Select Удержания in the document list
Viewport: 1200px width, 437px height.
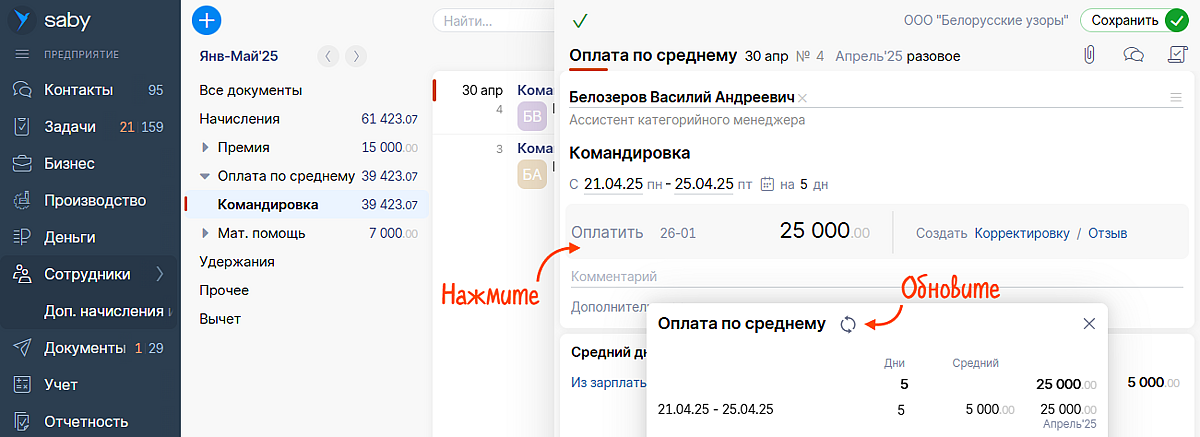[x=236, y=262]
